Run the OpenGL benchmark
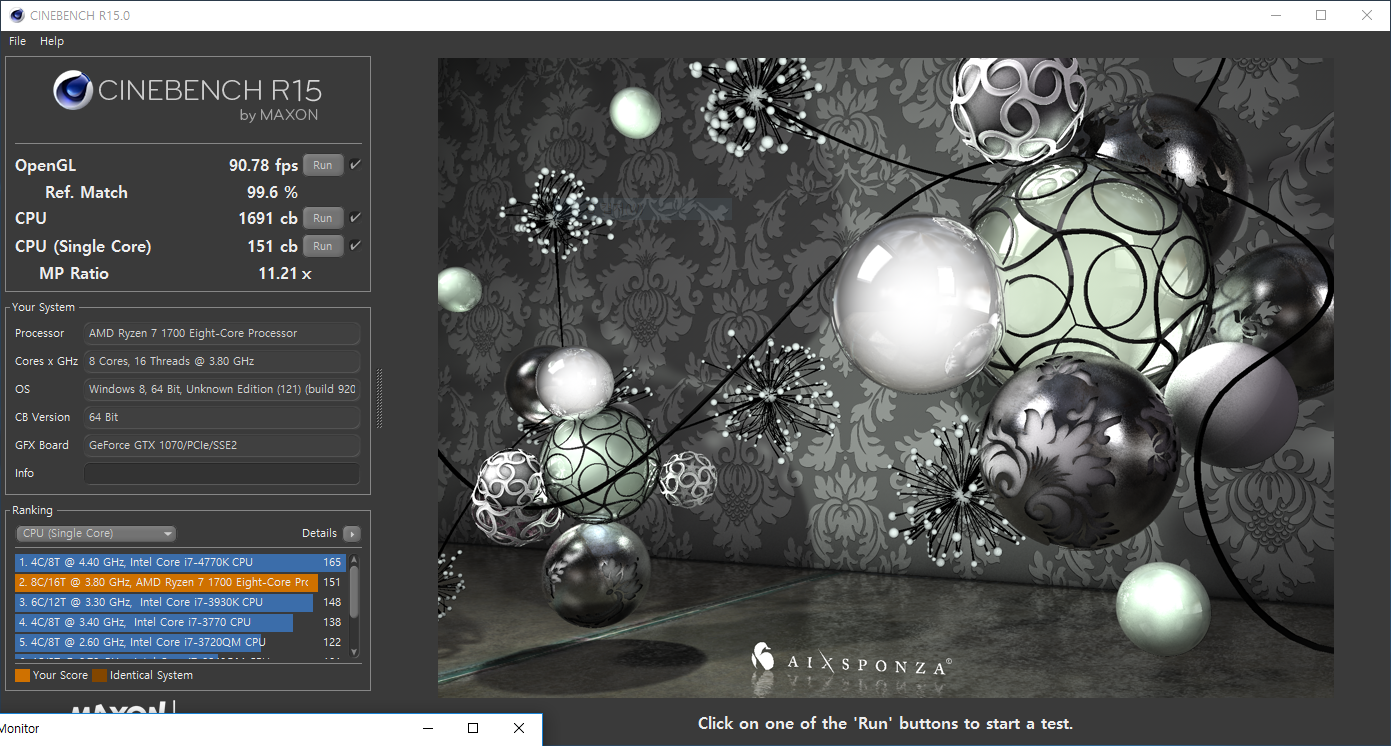 pyautogui.click(x=323, y=166)
